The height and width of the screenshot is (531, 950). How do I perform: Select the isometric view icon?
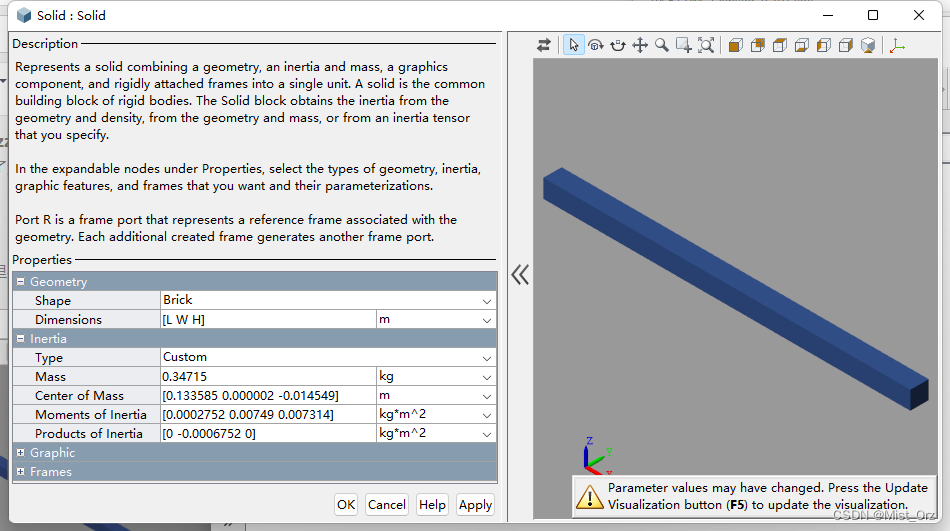click(868, 45)
